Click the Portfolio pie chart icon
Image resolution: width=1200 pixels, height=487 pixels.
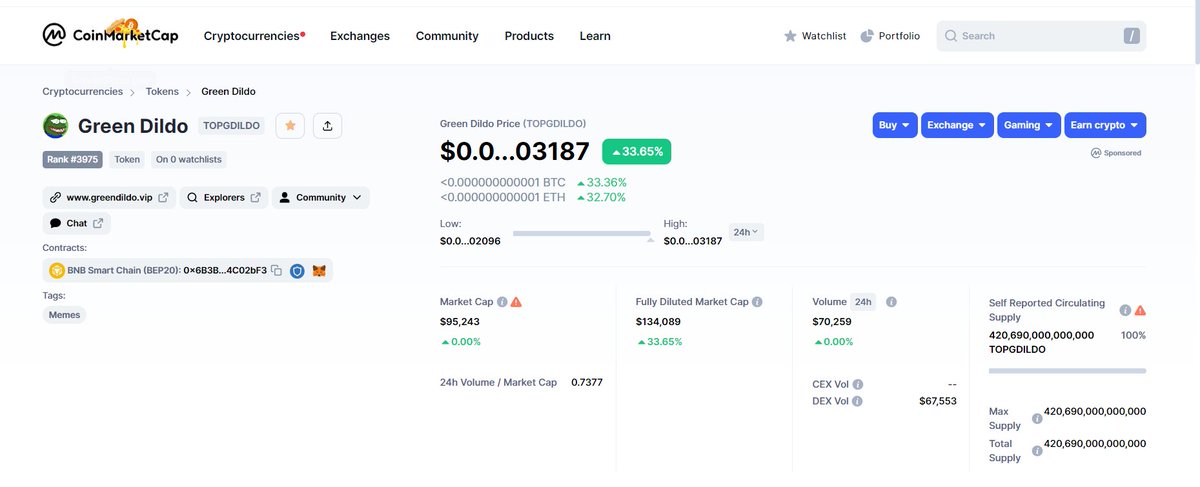tap(867, 36)
